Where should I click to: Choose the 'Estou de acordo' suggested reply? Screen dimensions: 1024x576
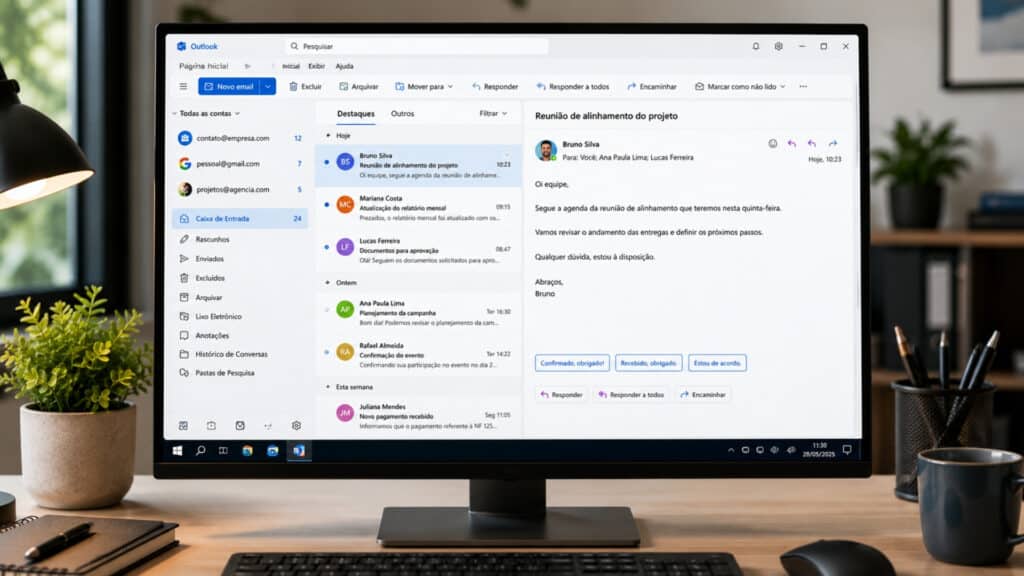[x=717, y=363]
